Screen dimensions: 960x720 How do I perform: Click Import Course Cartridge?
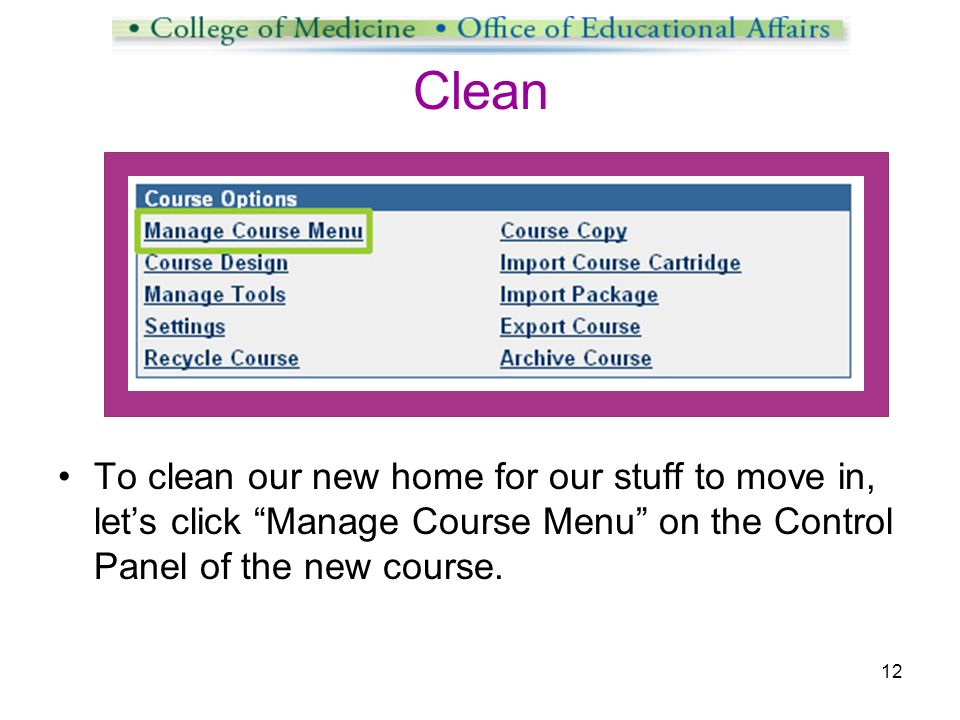click(620, 263)
